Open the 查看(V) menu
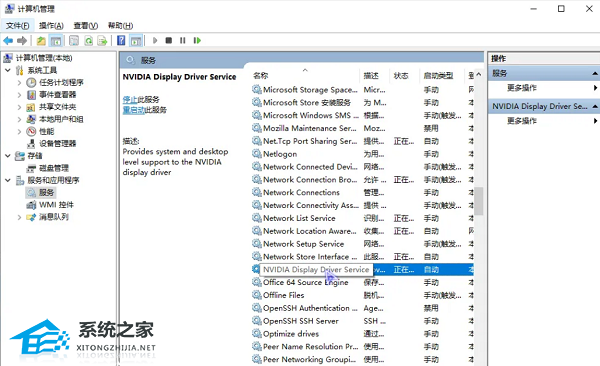 (86, 26)
